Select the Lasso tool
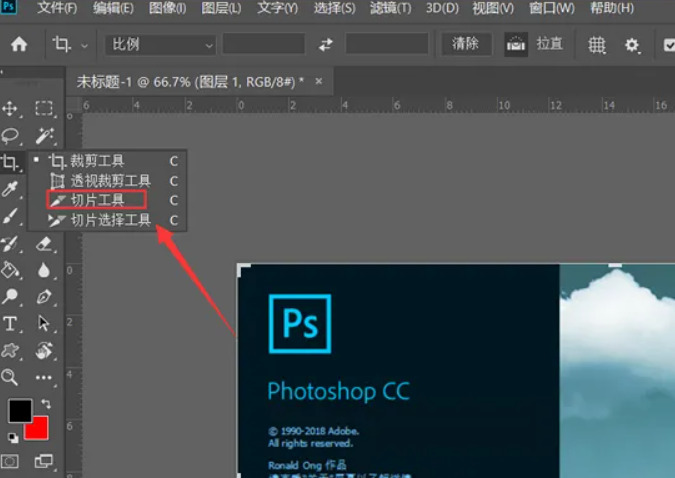This screenshot has width=675, height=478. point(9,136)
